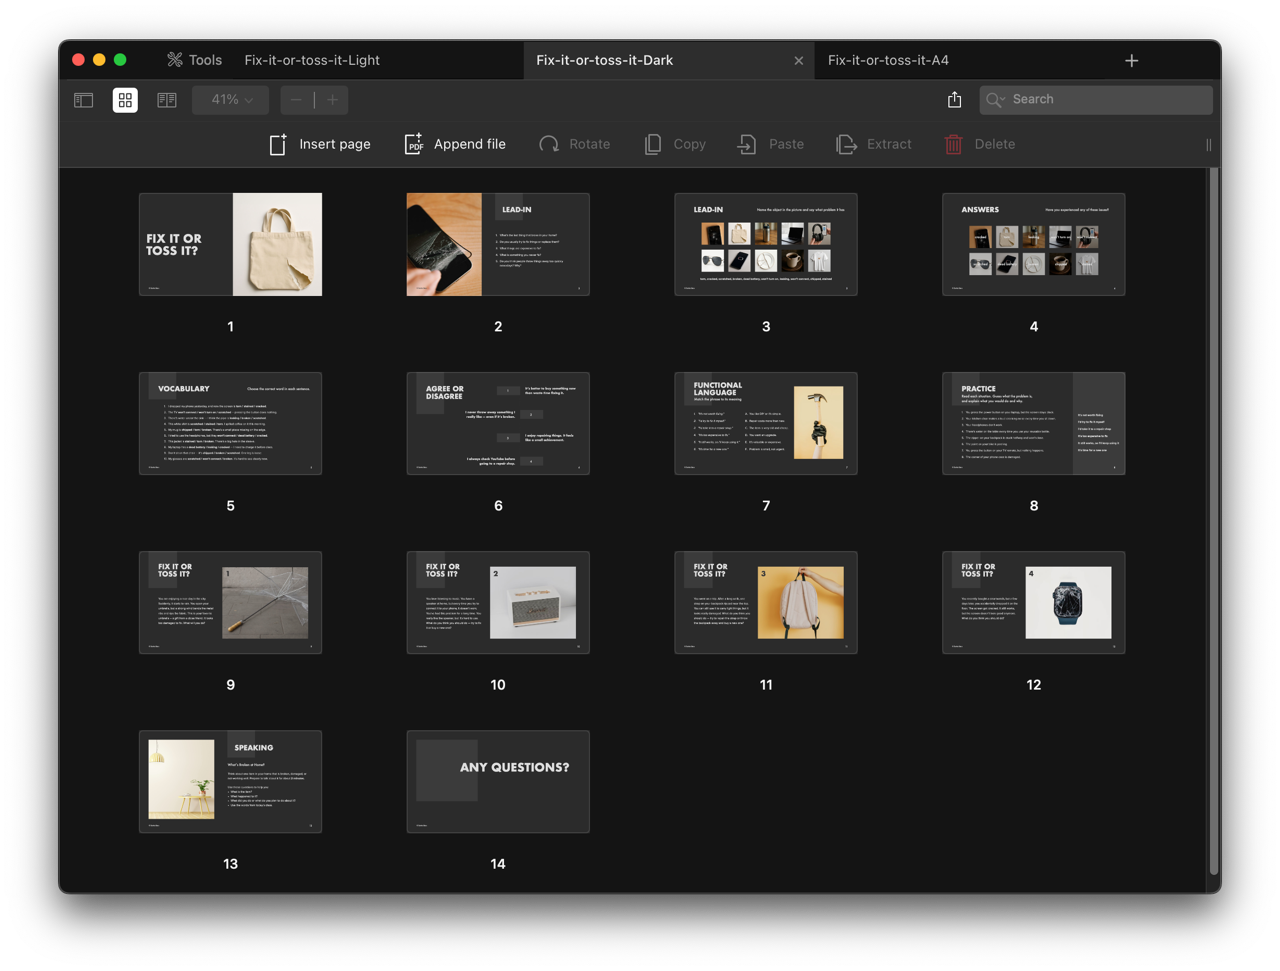The width and height of the screenshot is (1280, 971).
Task: Click the Insert page icon
Action: pos(278,144)
